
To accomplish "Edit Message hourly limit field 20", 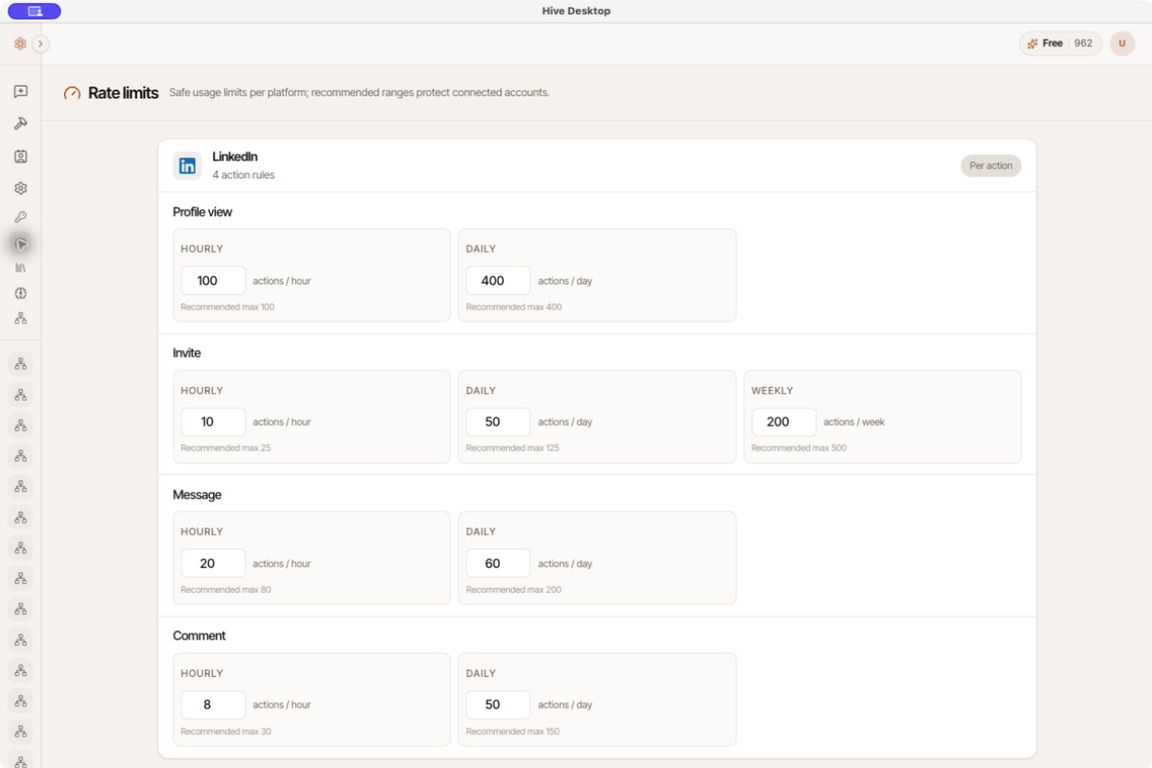I will click(213, 563).
